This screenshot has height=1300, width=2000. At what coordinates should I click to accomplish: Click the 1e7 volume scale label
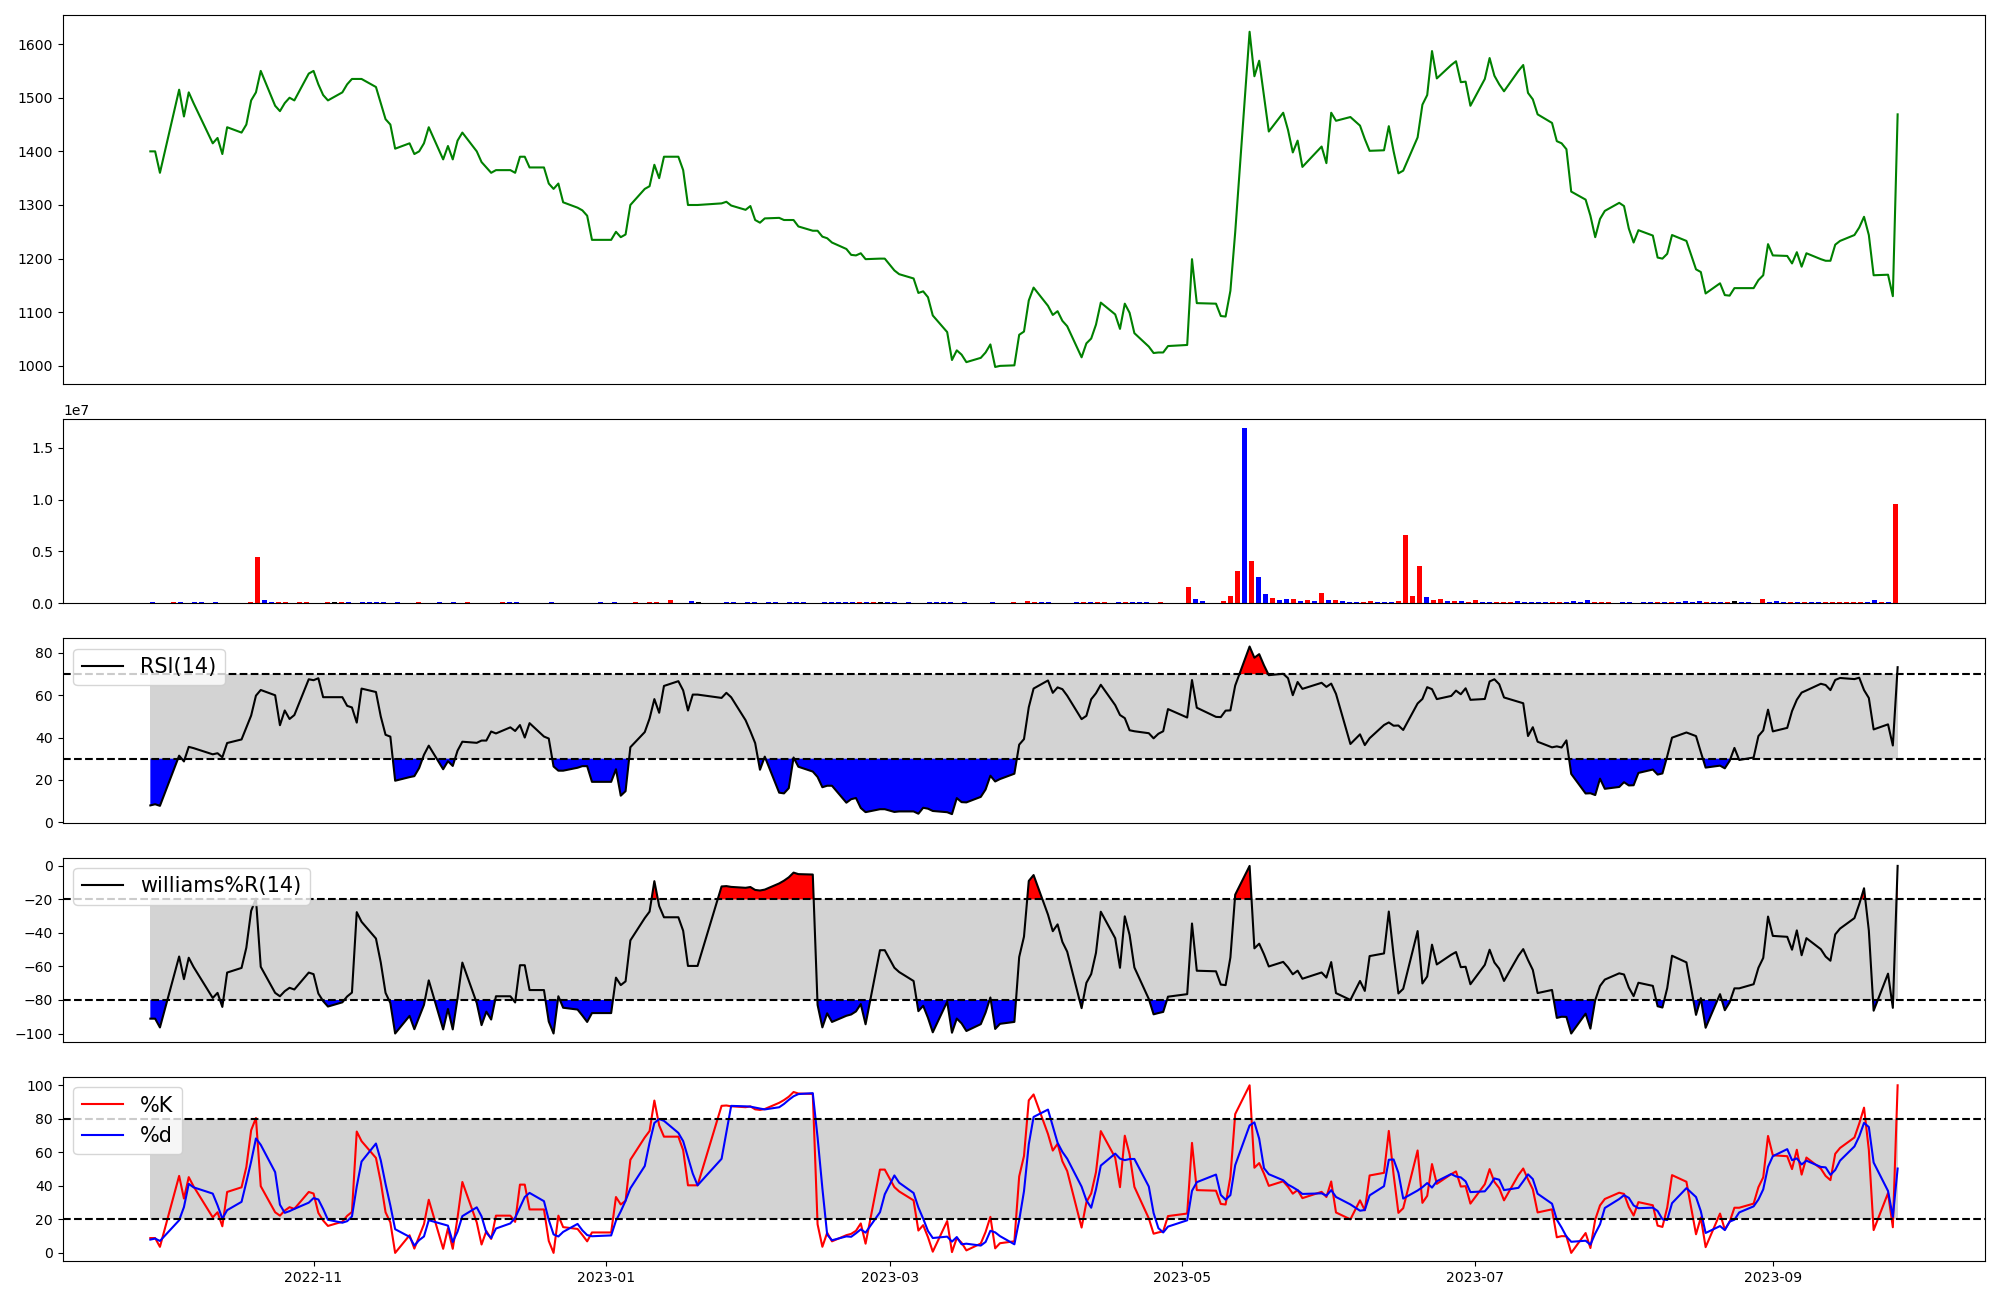click(x=77, y=410)
